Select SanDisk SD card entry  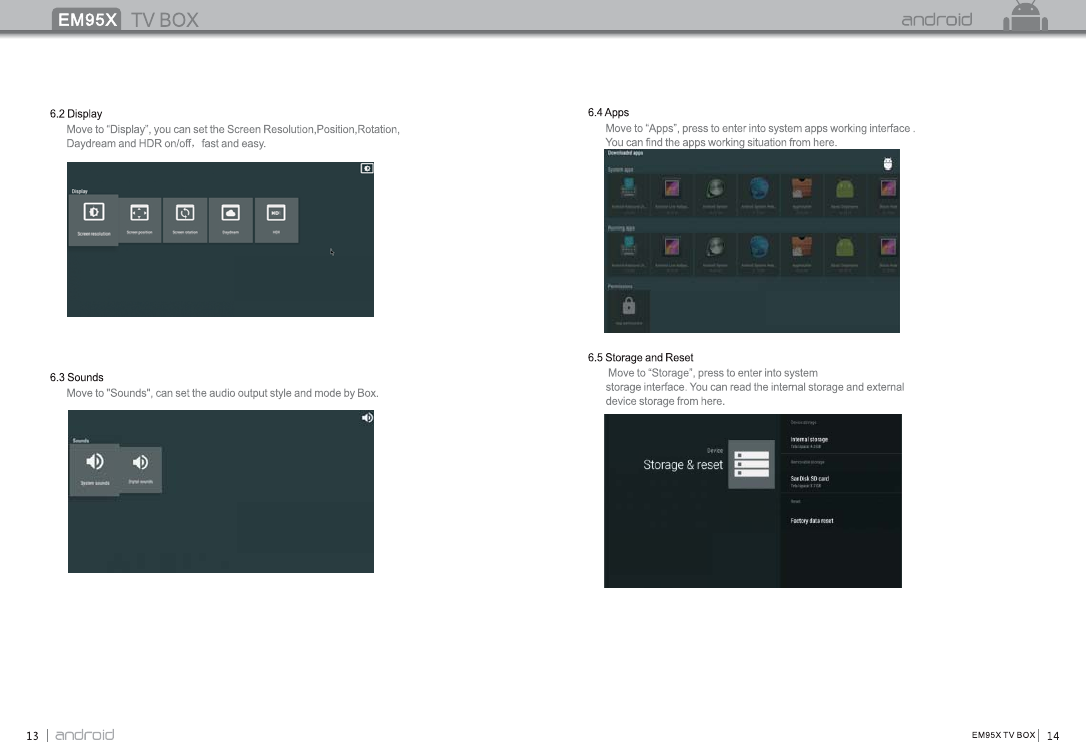click(841, 482)
